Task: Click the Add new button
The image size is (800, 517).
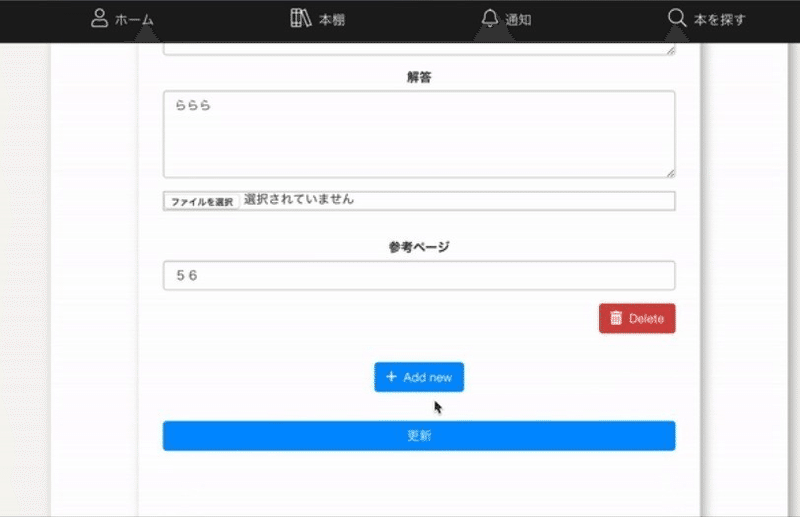Action: pos(419,377)
